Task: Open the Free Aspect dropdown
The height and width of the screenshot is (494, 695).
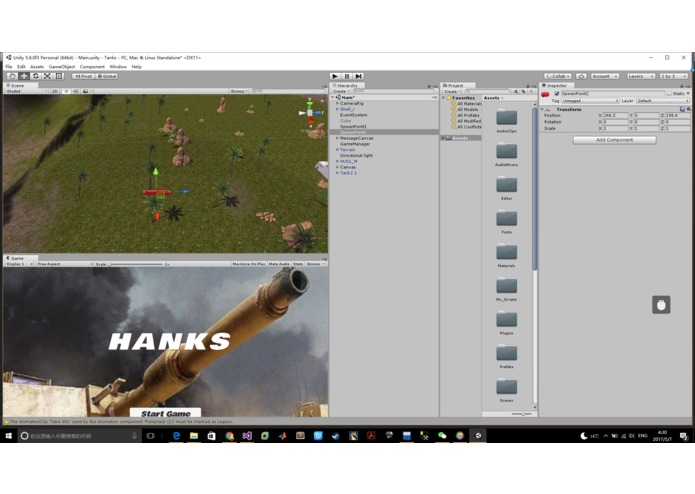Action: tap(65, 264)
